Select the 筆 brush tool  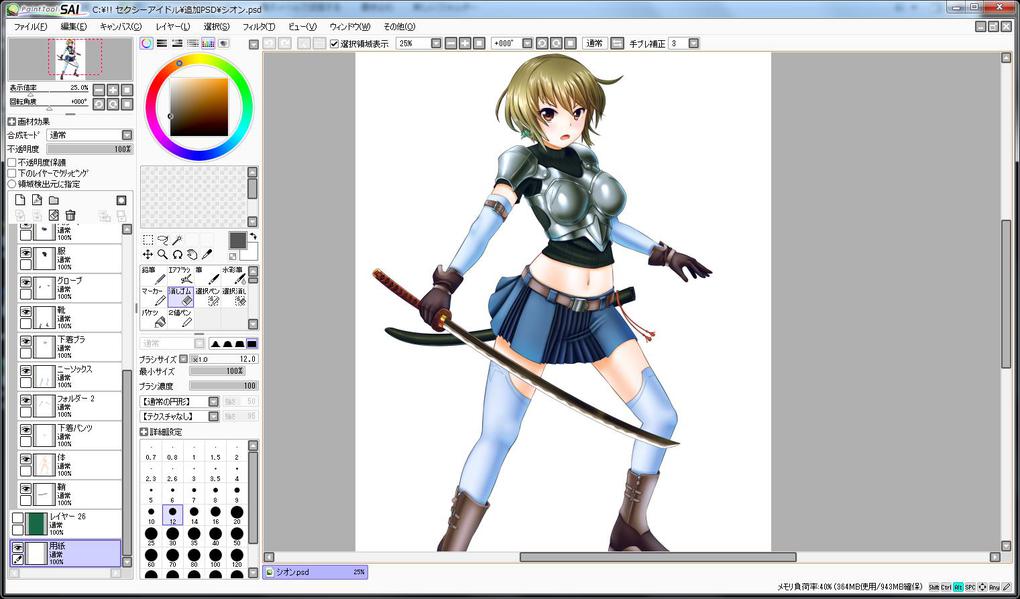coord(207,275)
